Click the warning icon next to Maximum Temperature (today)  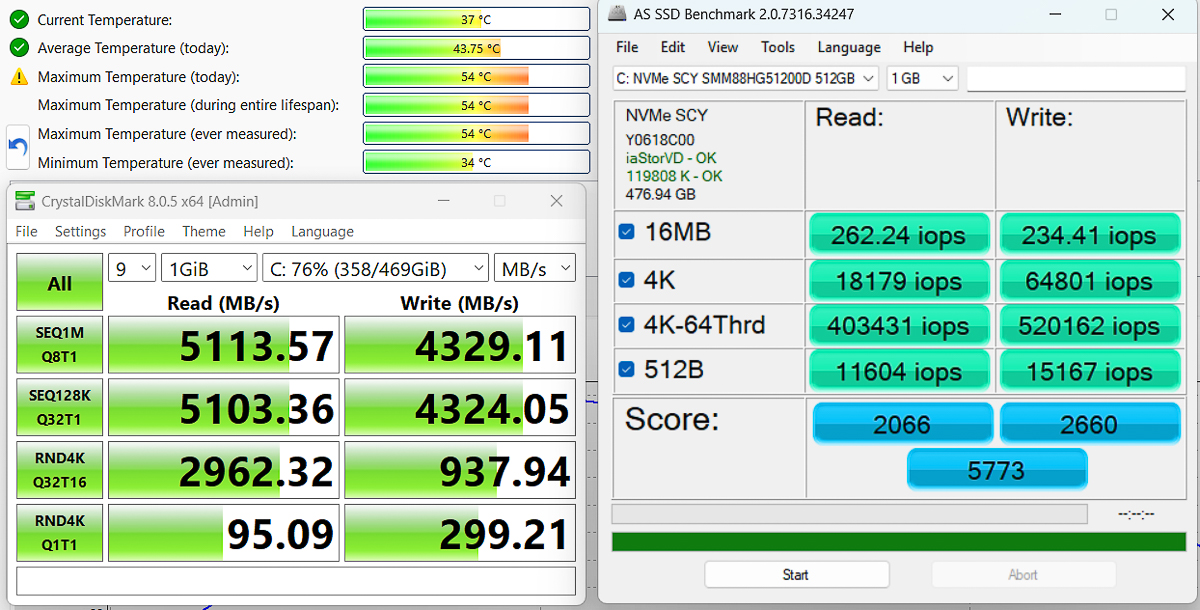tap(17, 74)
